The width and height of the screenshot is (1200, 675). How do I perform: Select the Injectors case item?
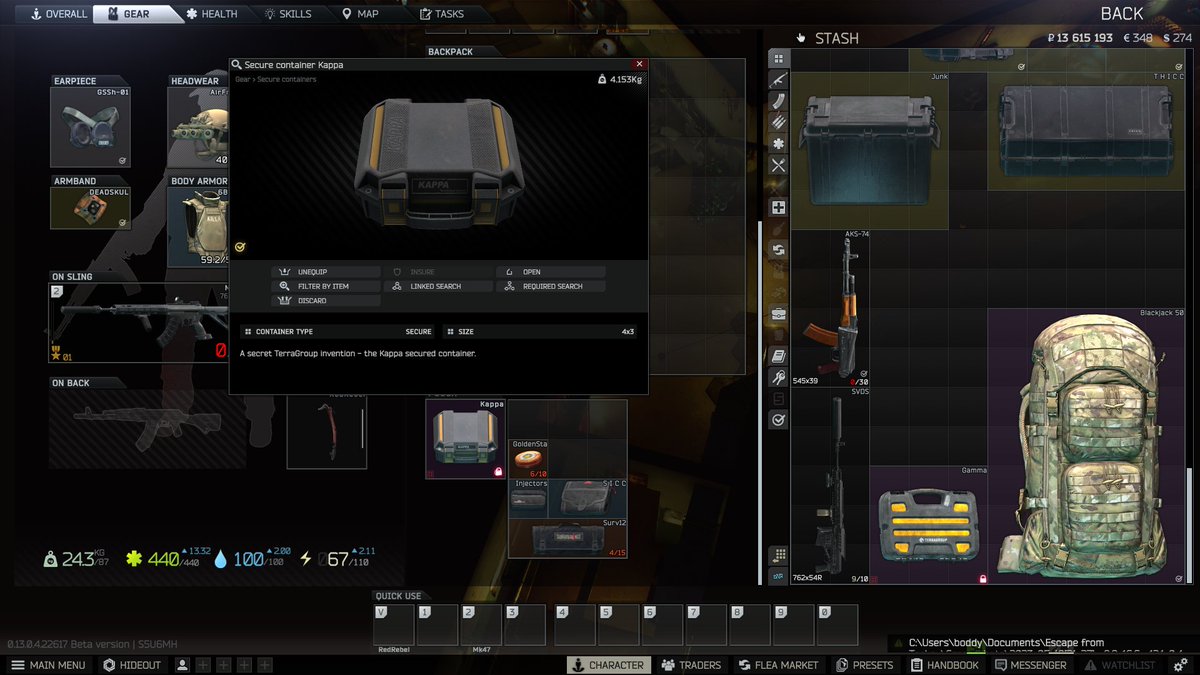point(530,498)
